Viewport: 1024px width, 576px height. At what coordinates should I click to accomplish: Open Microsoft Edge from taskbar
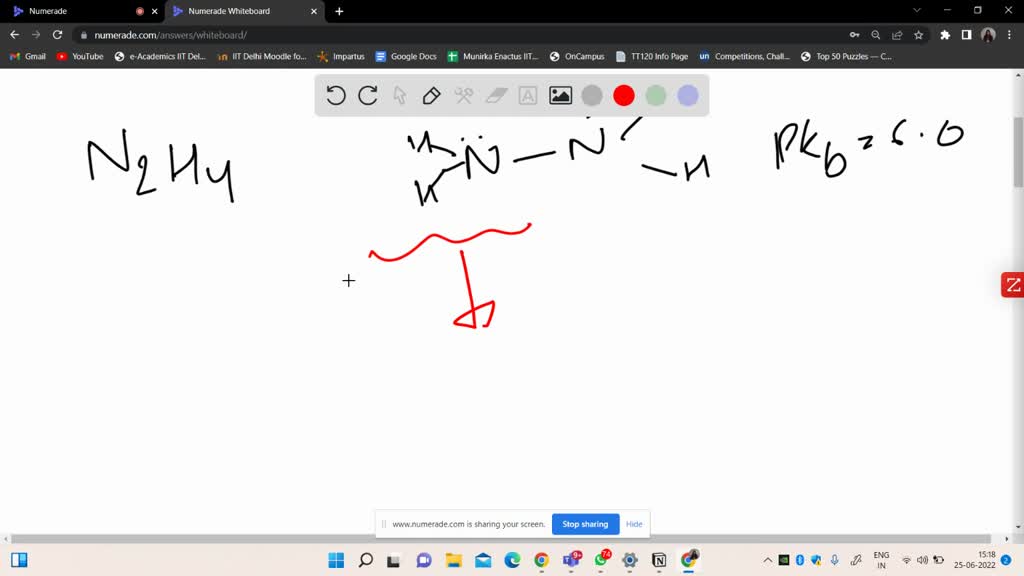[x=513, y=560]
